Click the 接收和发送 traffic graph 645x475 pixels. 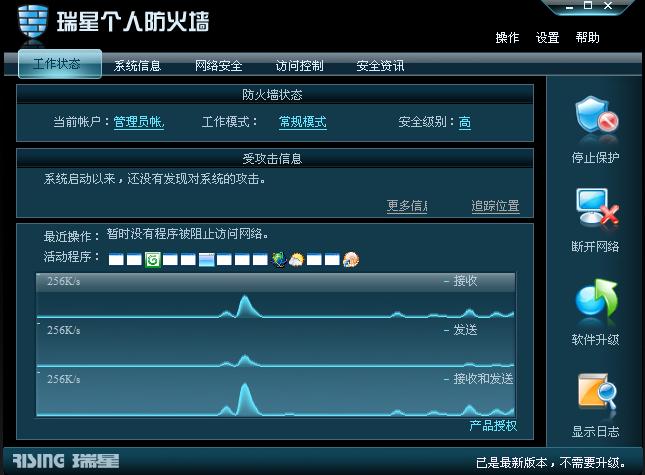coord(276,393)
